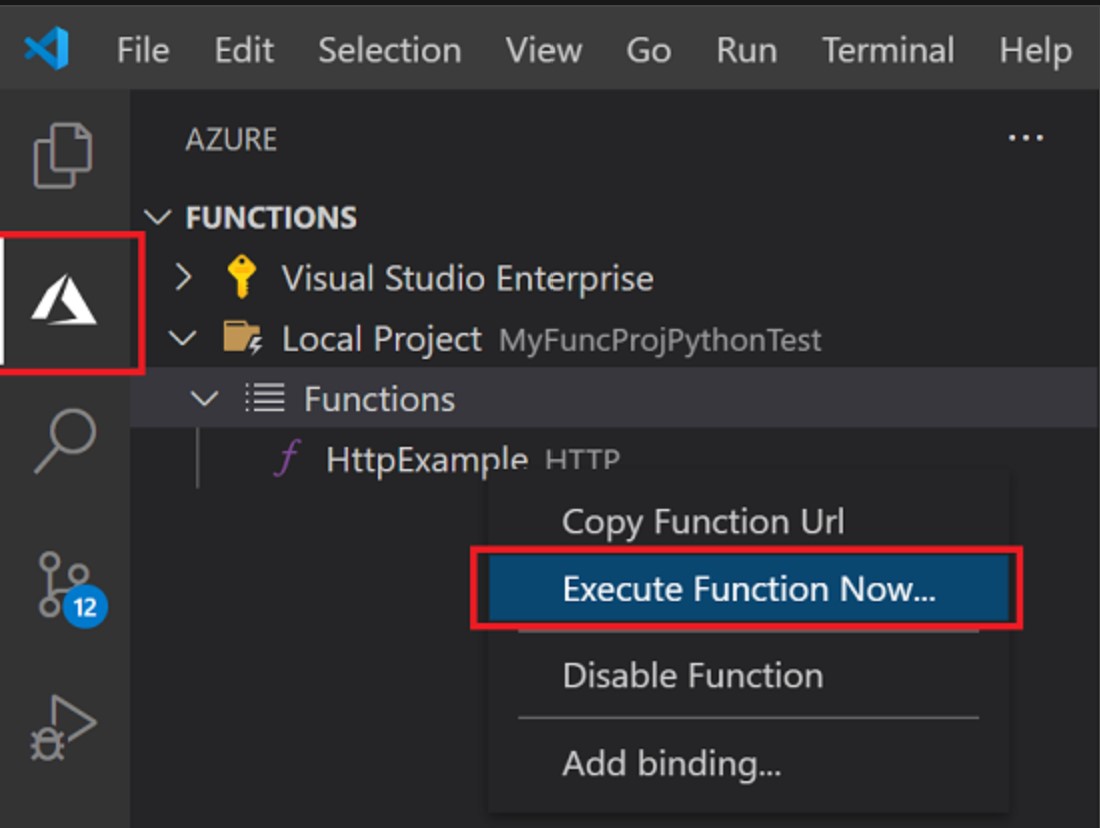This screenshot has width=1100, height=828.
Task: Click the AZURE panel title
Action: 231,139
